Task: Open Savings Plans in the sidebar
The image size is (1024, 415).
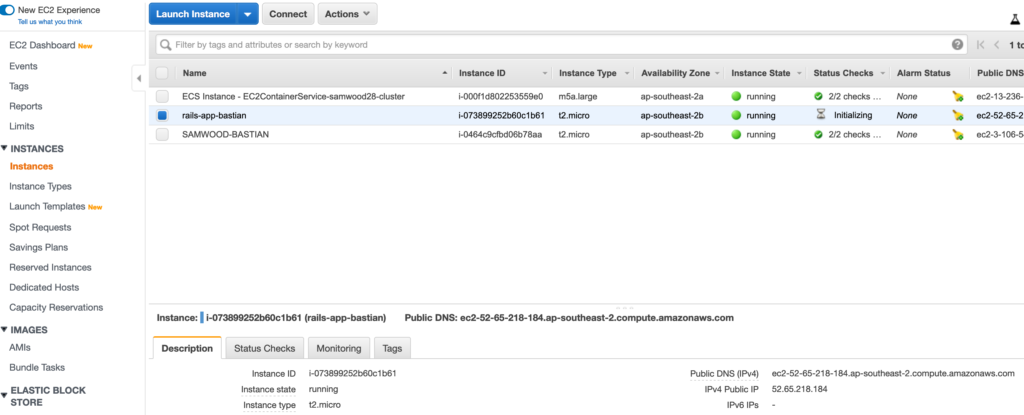Action: coord(39,247)
